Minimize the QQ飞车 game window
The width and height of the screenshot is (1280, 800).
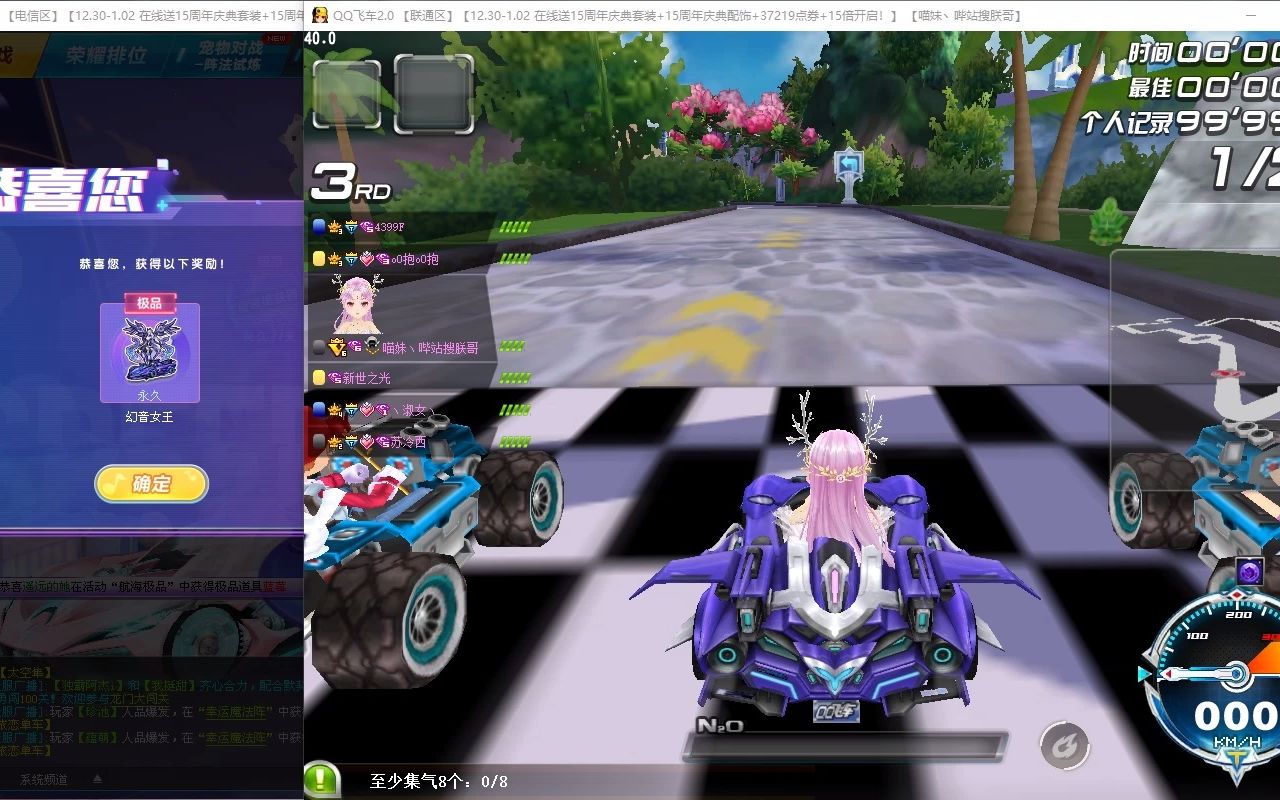pos(1252,15)
